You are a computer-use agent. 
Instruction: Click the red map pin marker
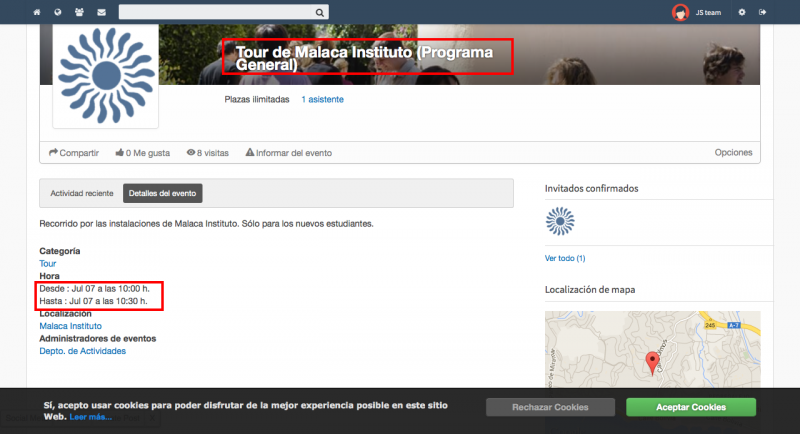pyautogui.click(x=652, y=363)
